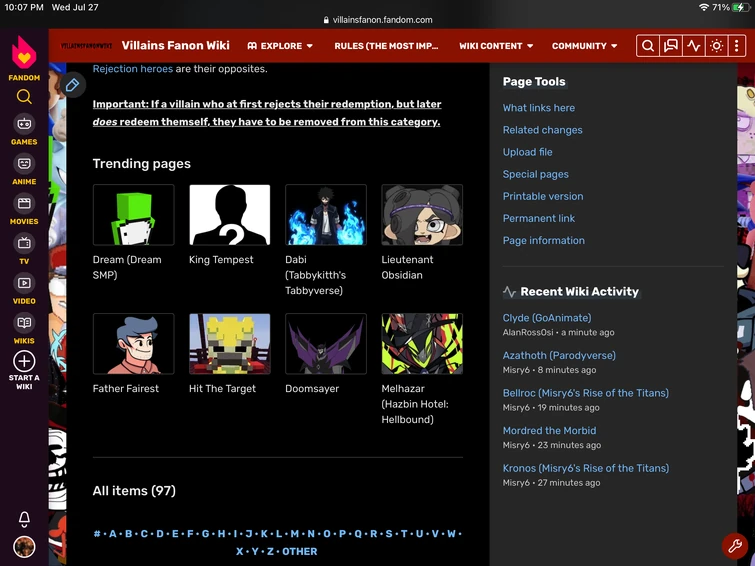755x566 pixels.
Task: Open the wiki search magnifier in header
Action: pos(648,46)
